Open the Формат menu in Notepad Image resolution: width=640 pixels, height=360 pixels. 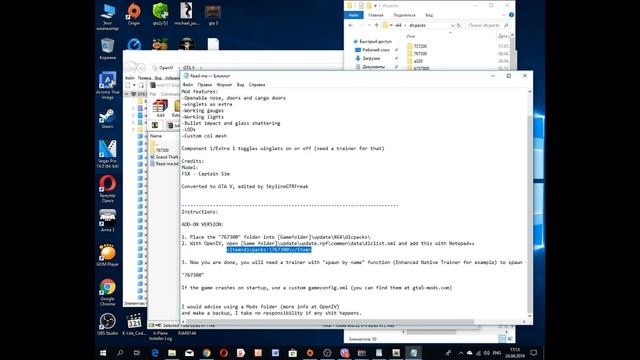pos(224,85)
